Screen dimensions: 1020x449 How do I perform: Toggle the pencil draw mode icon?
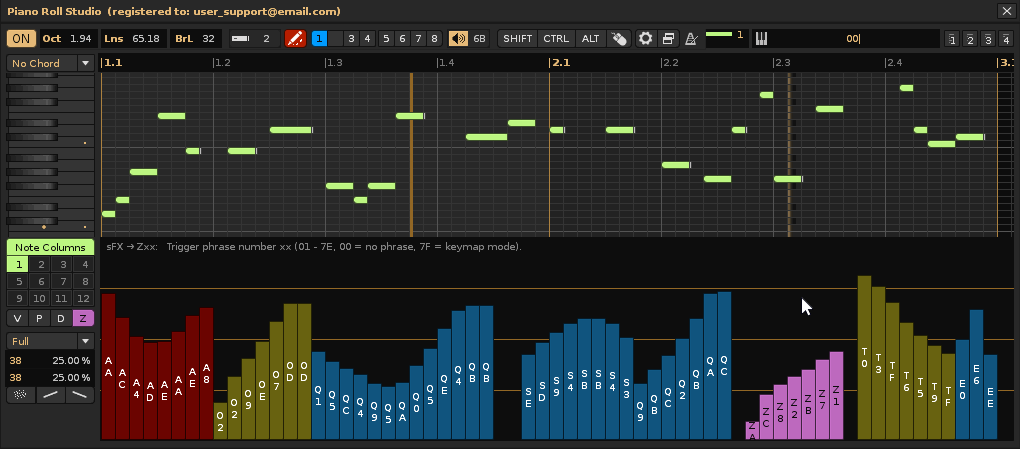(x=295, y=39)
